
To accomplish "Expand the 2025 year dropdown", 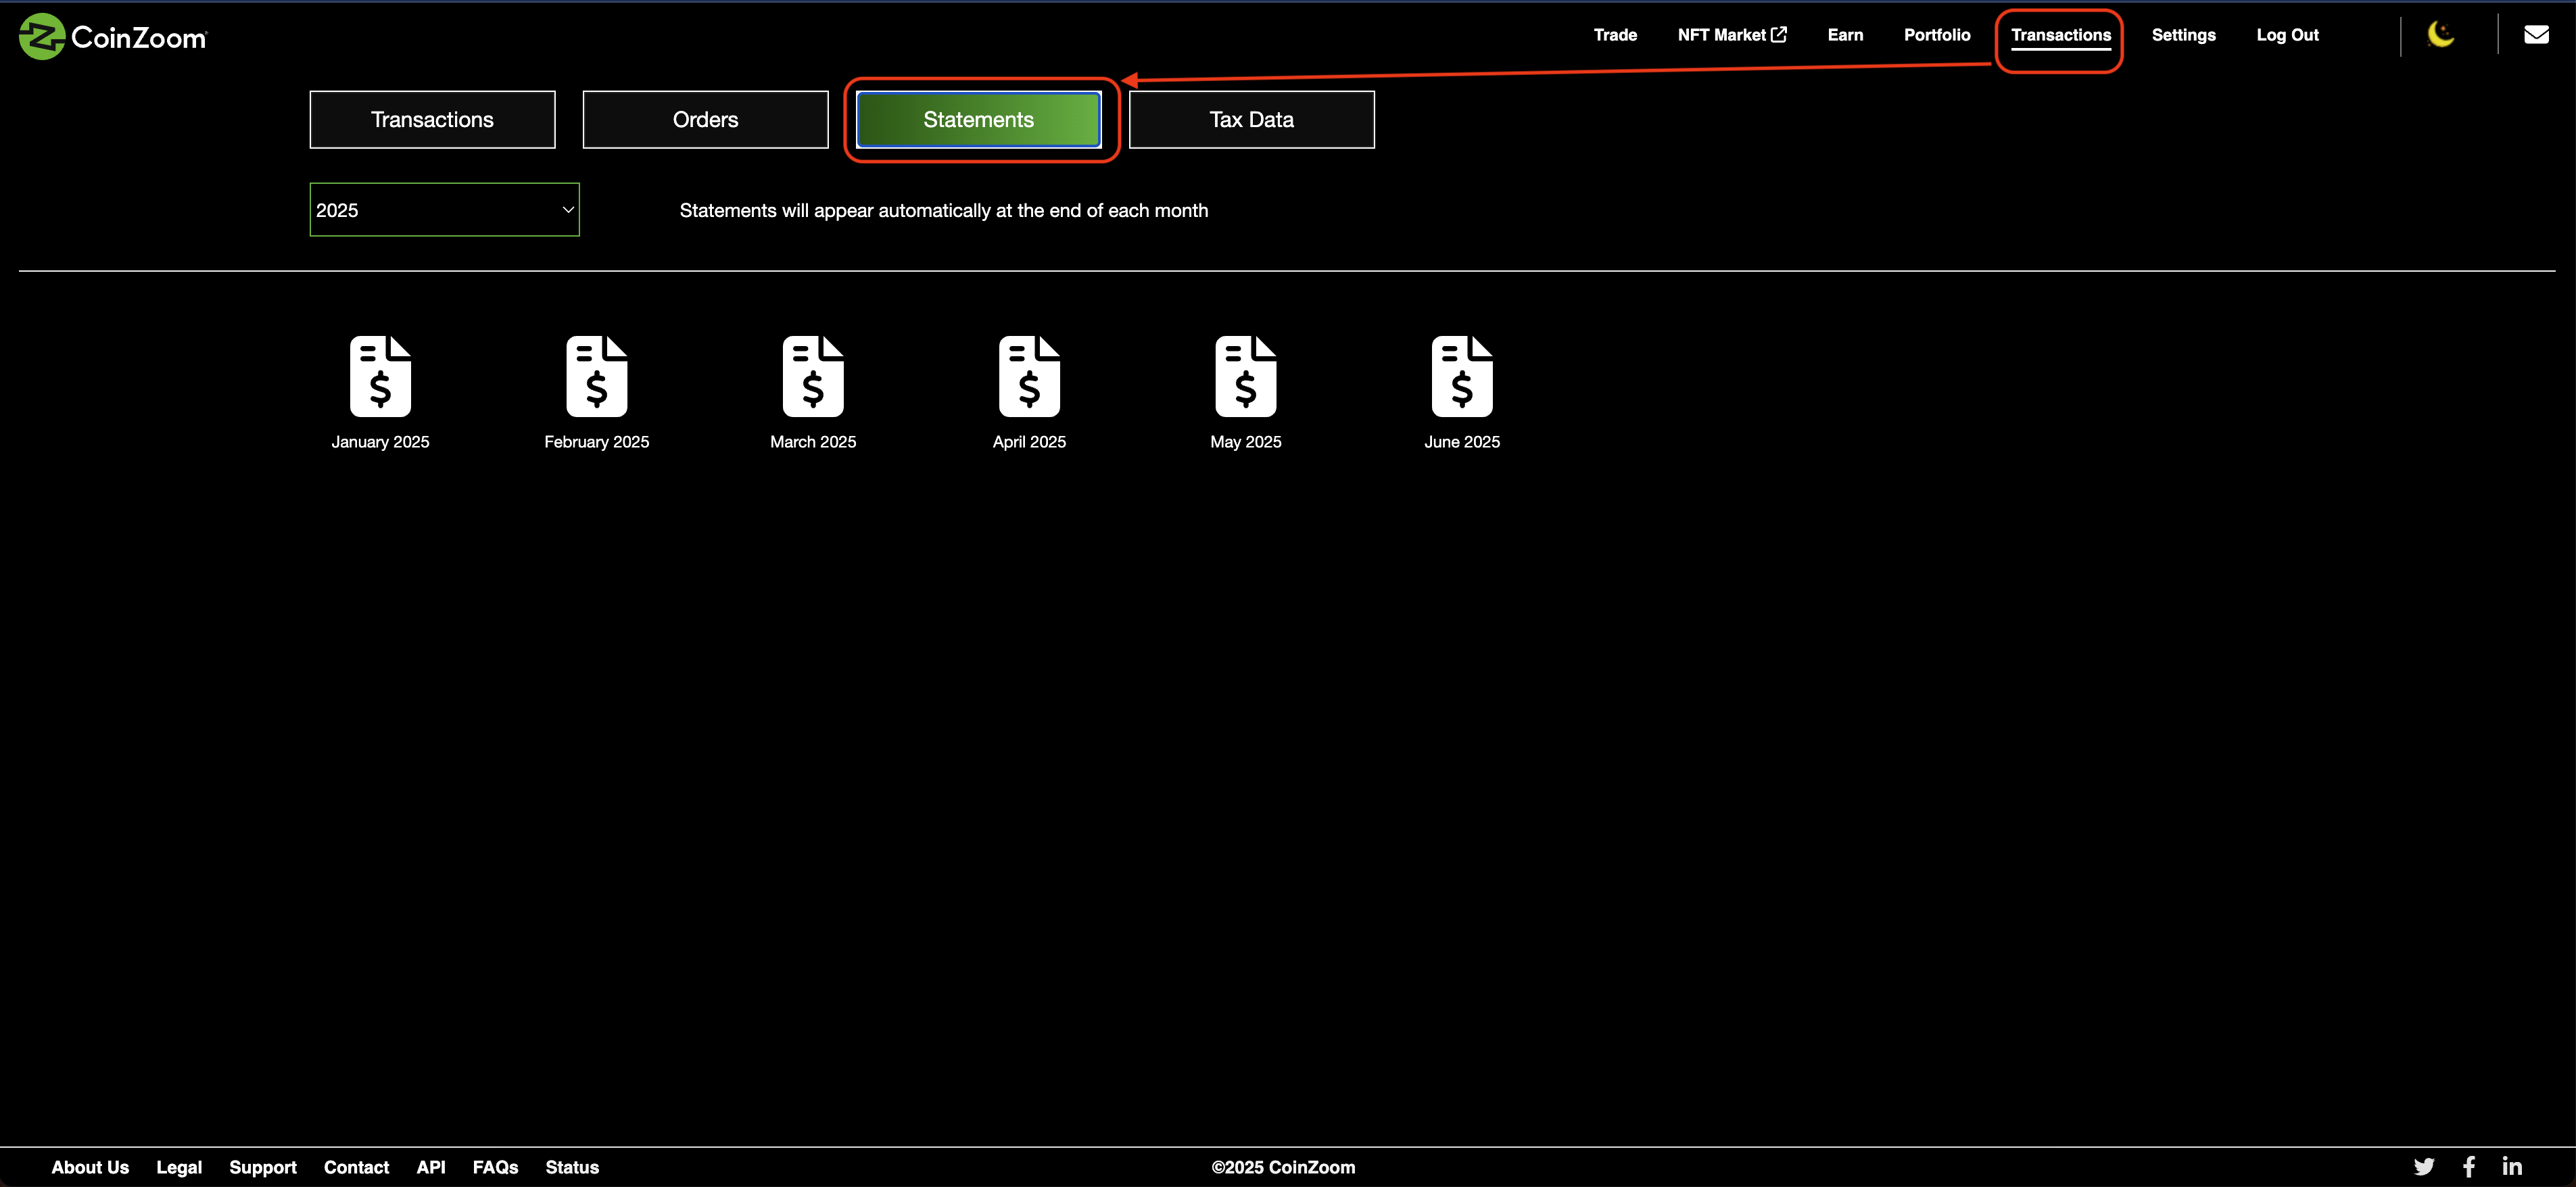I will point(444,210).
